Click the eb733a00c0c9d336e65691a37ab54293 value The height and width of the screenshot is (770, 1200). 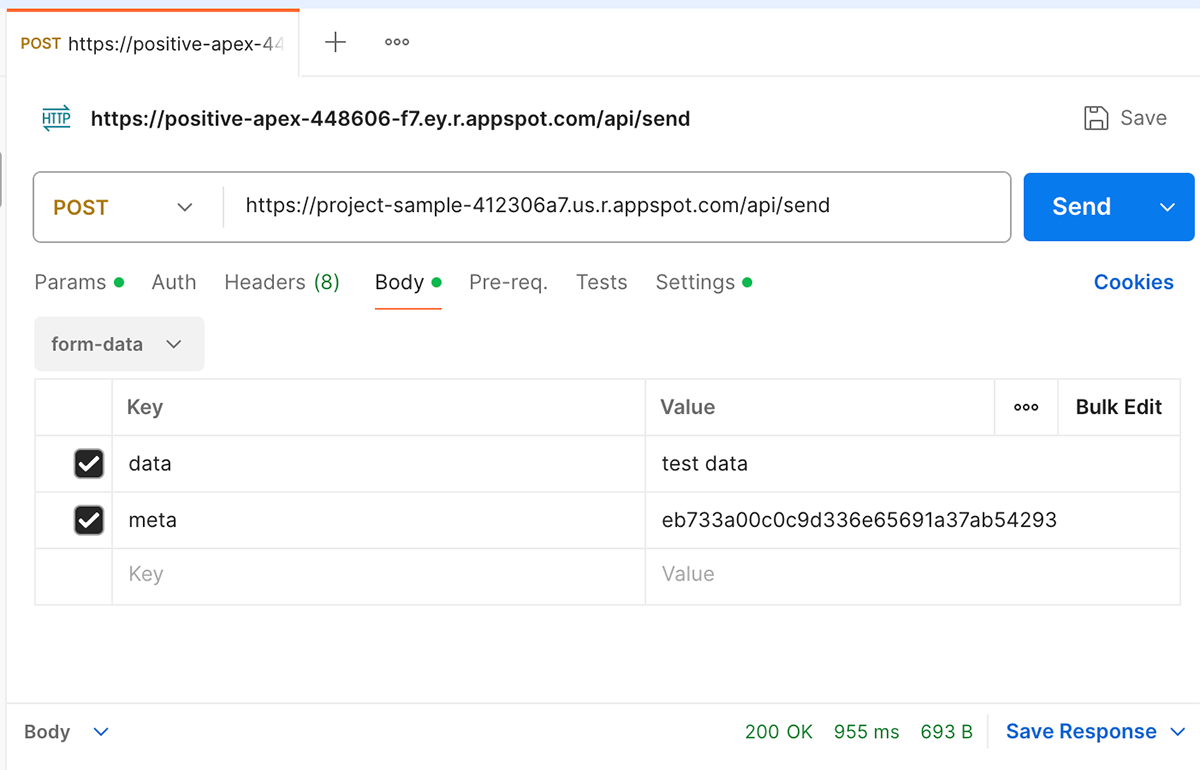(859, 520)
